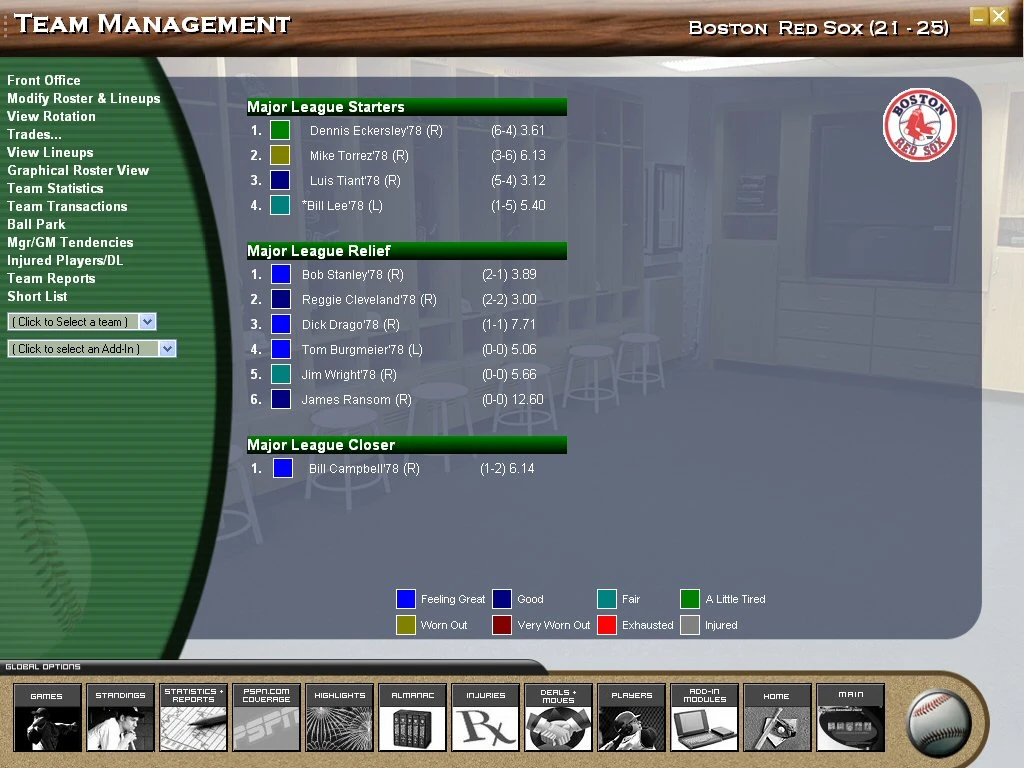This screenshot has width=1024, height=768.
Task: Select reliever James Ransom
Action: point(357,400)
